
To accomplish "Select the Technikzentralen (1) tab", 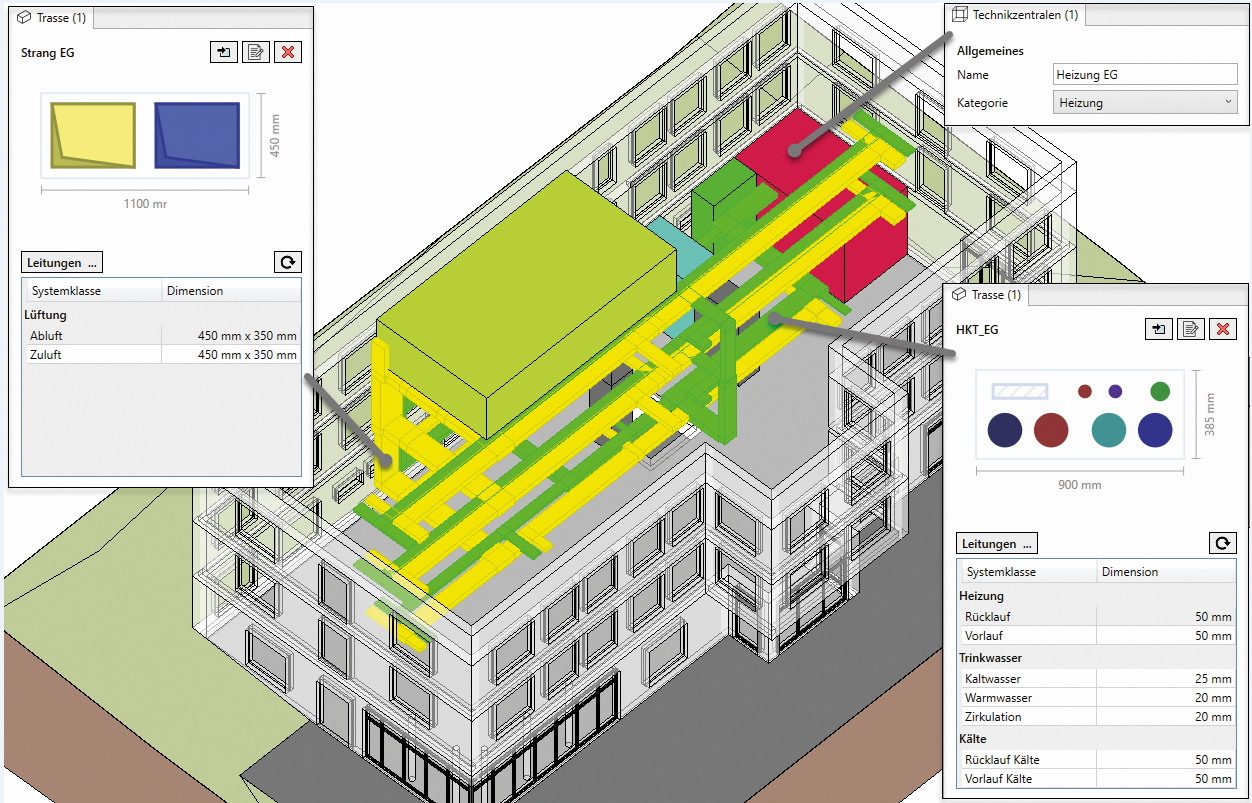I will point(1014,15).
